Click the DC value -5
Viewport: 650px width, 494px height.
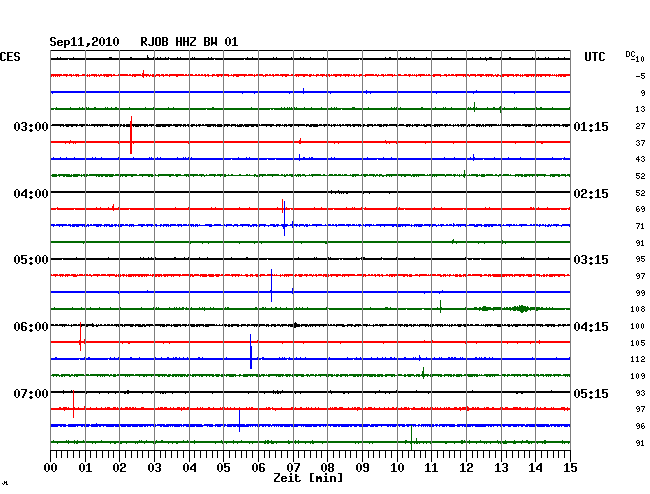[x=640, y=76]
